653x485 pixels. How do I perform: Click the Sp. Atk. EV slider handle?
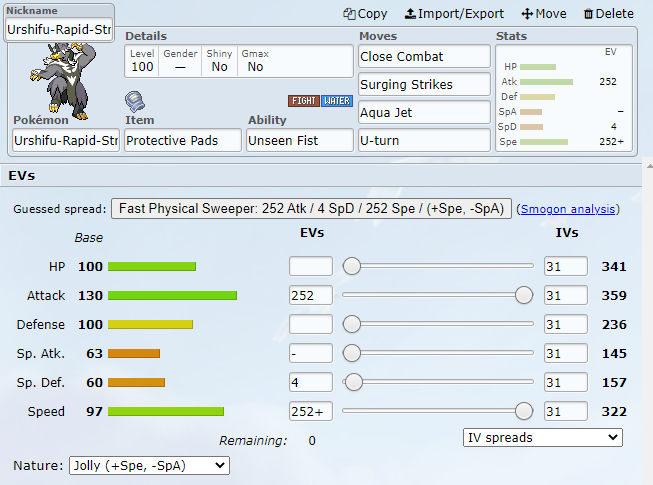pyautogui.click(x=351, y=353)
